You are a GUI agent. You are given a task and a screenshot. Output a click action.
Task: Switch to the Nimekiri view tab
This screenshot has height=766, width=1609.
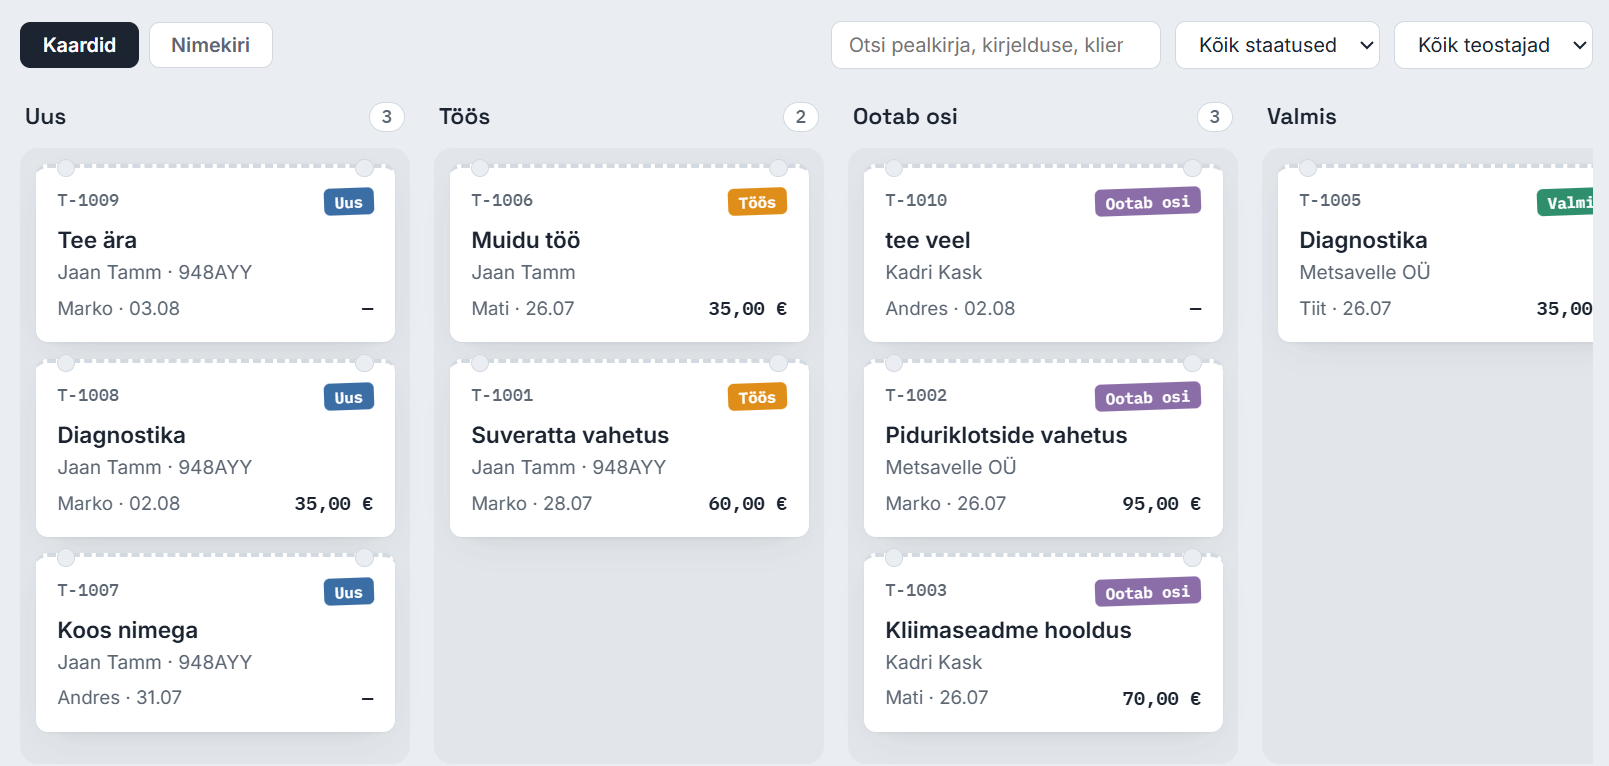pyautogui.click(x=211, y=45)
